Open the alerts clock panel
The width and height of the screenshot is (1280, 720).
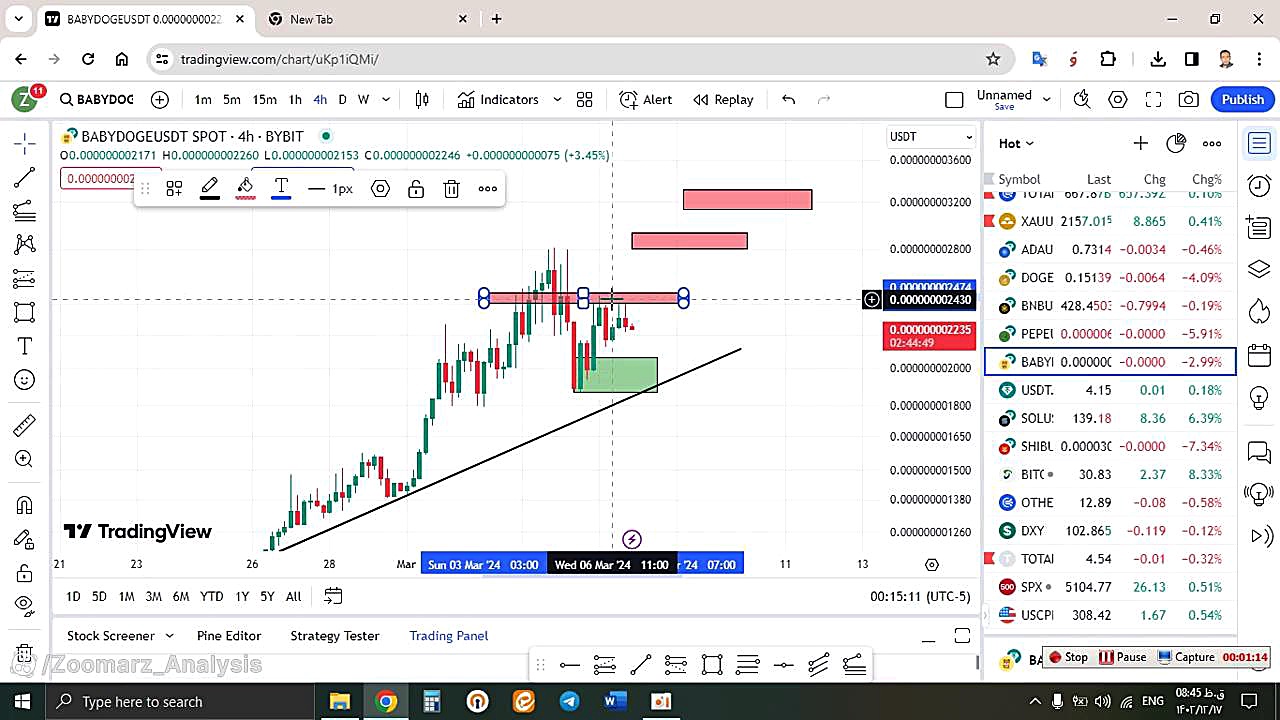coord(1259,186)
